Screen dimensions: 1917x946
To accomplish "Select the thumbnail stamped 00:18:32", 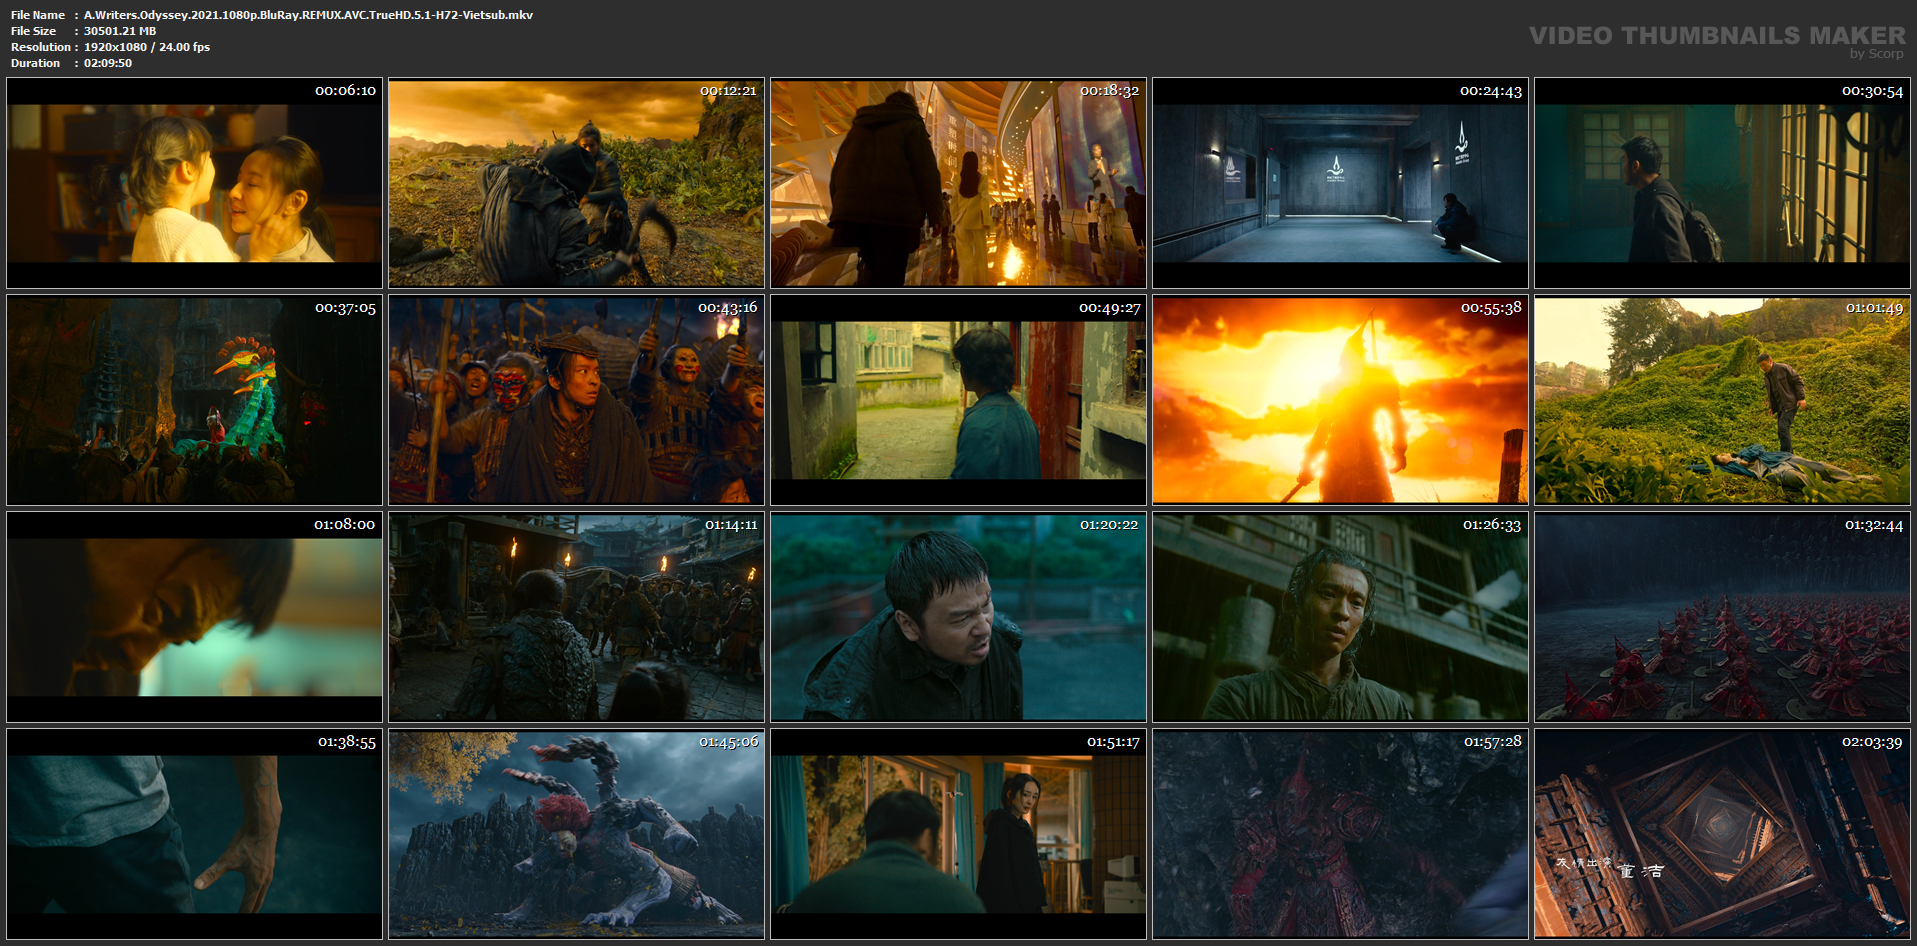I will [958, 183].
